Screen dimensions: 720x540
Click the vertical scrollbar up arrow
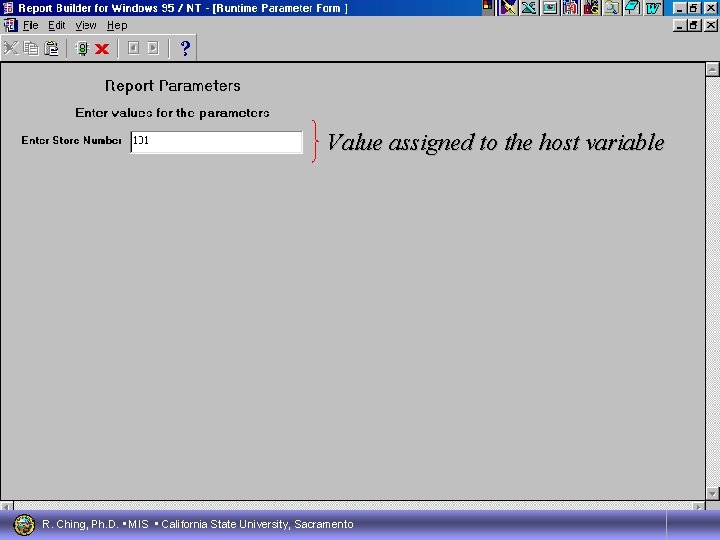712,69
